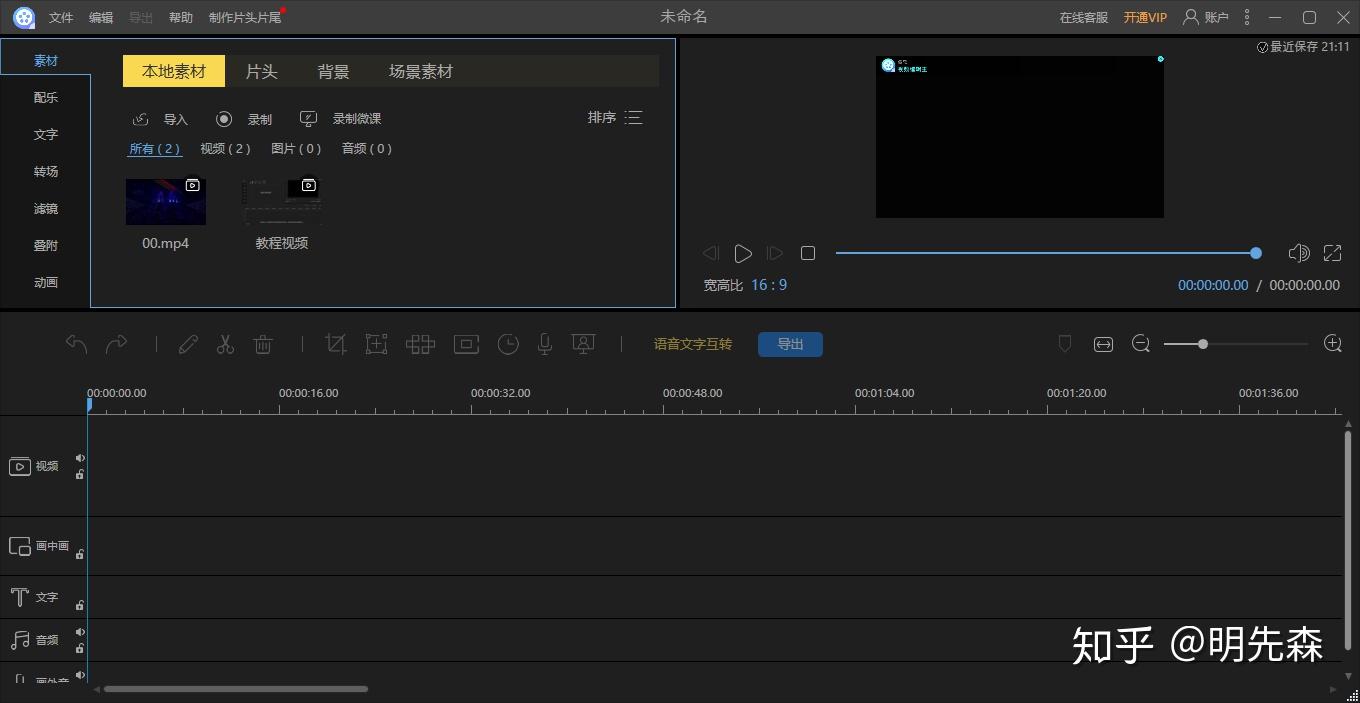The image size is (1360, 703).
Task: Click the clock duration icon
Action: point(508,343)
